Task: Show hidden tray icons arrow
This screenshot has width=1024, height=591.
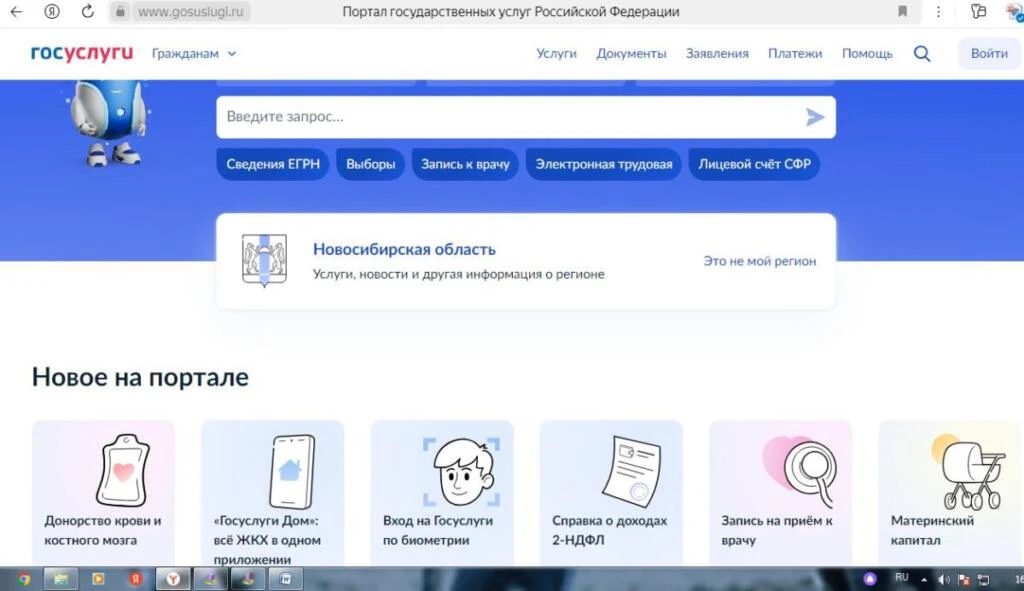Action: [924, 580]
